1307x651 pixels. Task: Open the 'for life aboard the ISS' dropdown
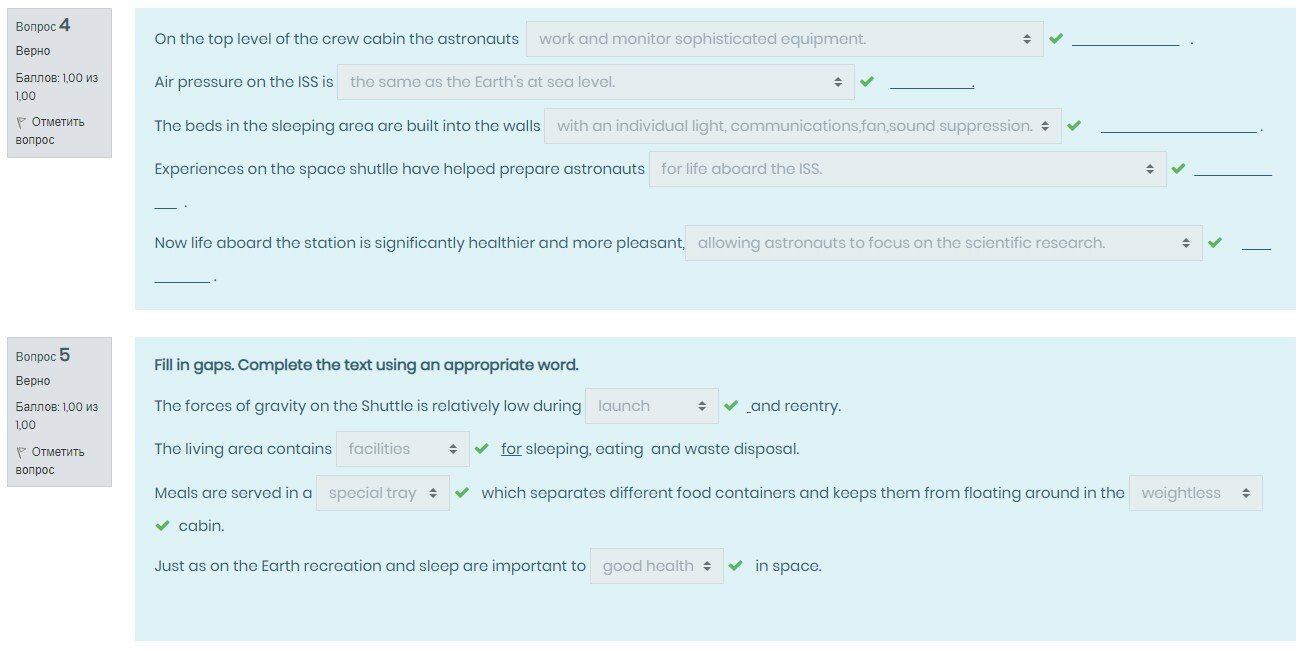(907, 169)
